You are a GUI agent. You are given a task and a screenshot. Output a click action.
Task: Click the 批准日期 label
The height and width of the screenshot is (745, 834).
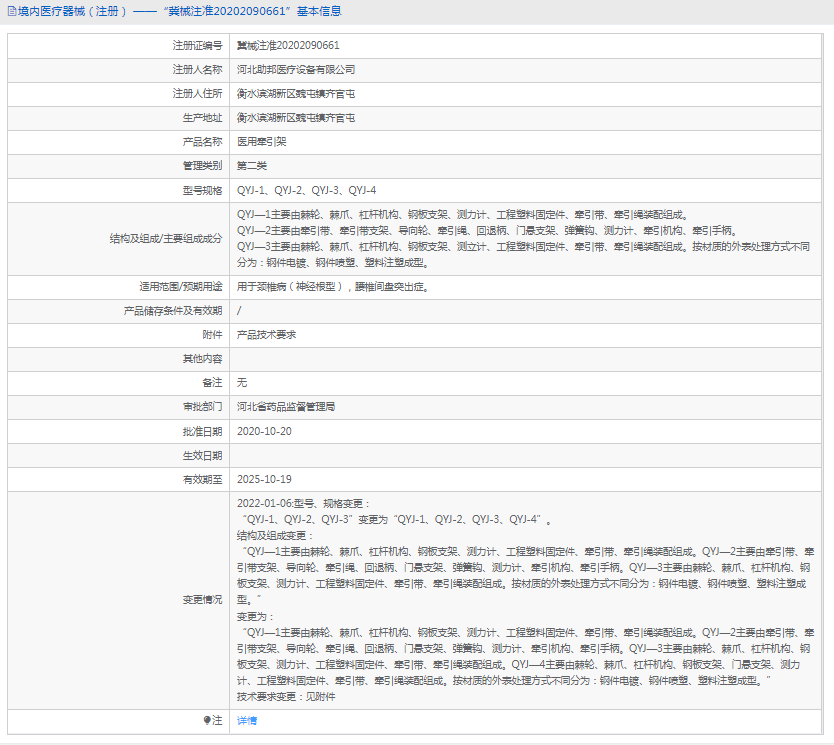[x=202, y=431]
